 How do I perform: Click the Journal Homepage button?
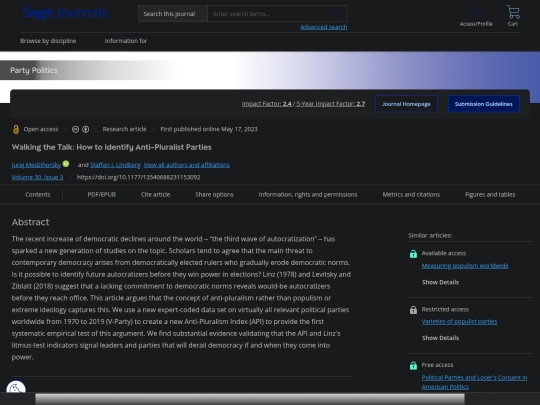pos(406,104)
